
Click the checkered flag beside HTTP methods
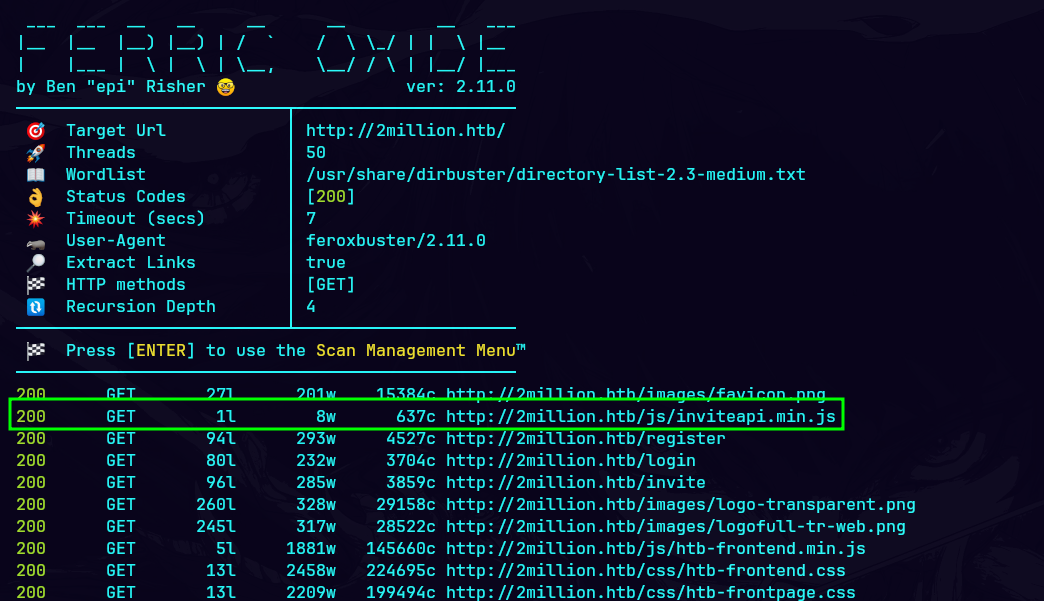coord(35,285)
